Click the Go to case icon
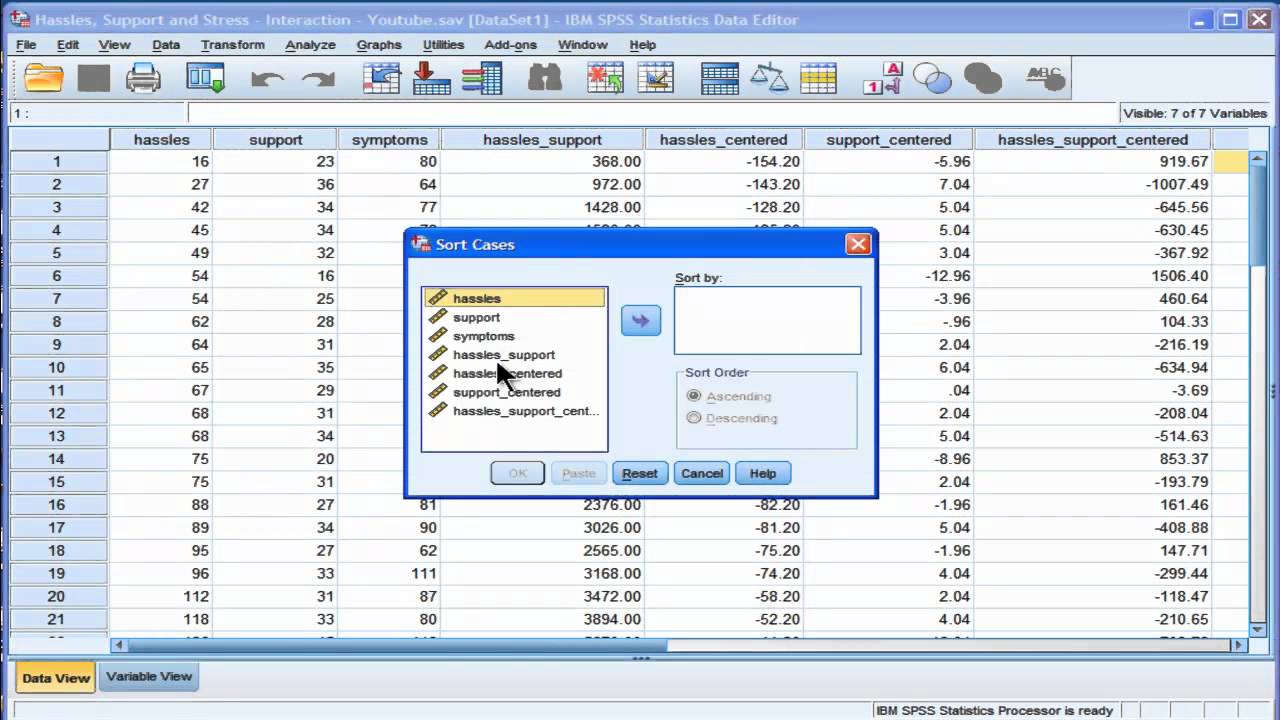 (x=381, y=78)
